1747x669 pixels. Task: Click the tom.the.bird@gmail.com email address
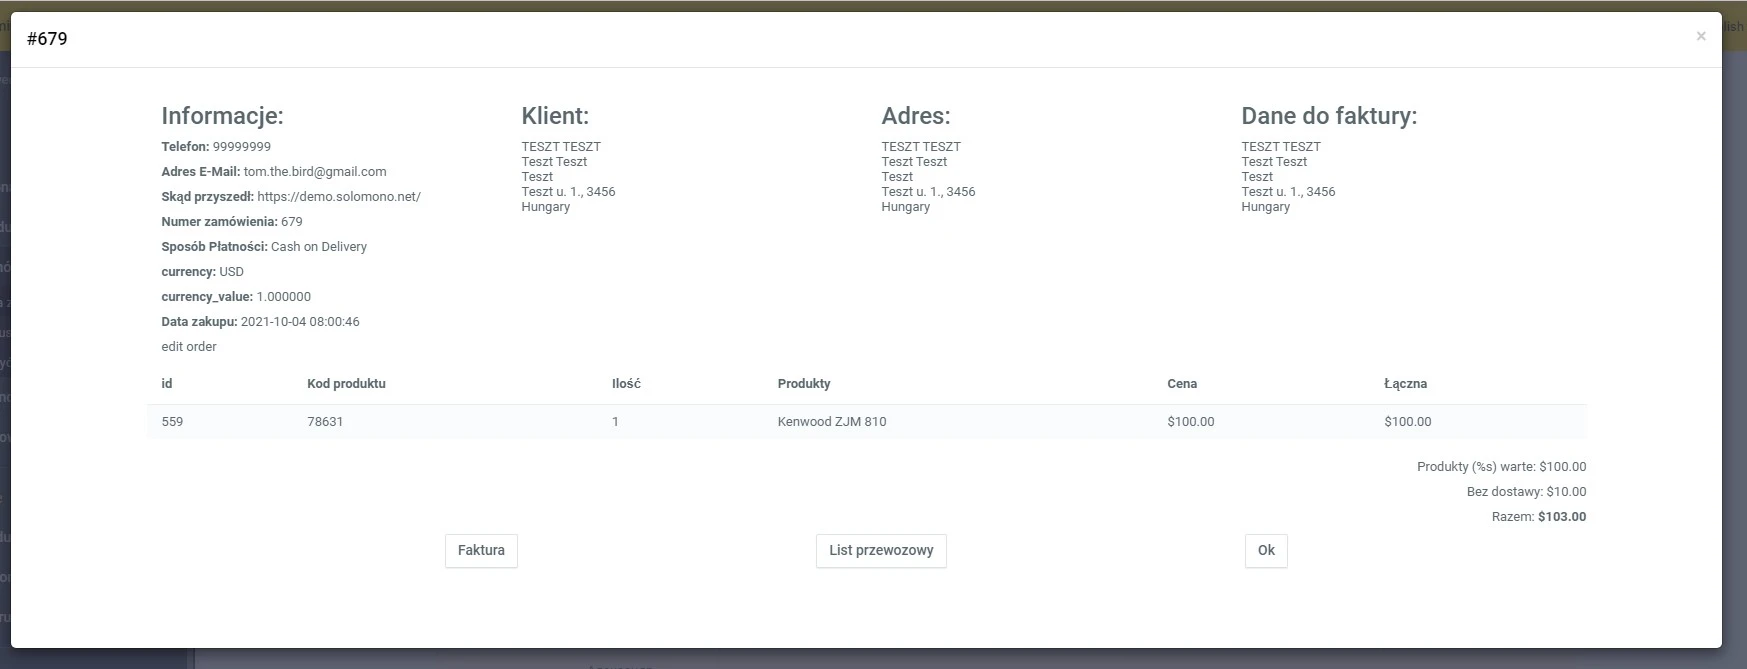[315, 172]
